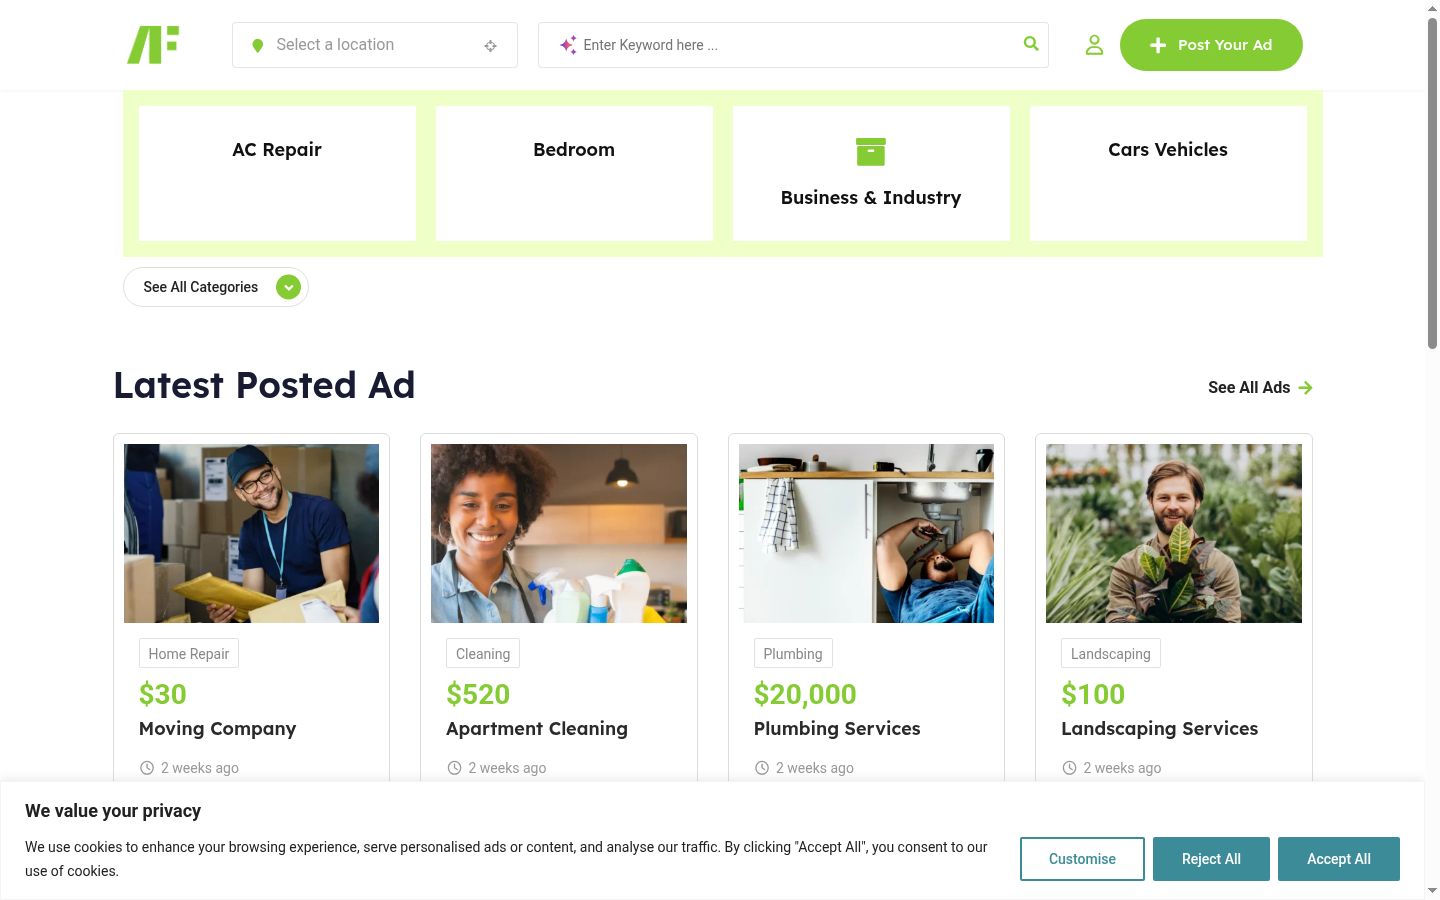This screenshot has width=1440, height=900.
Task: Expand See All Categories chevron
Action: tap(288, 287)
